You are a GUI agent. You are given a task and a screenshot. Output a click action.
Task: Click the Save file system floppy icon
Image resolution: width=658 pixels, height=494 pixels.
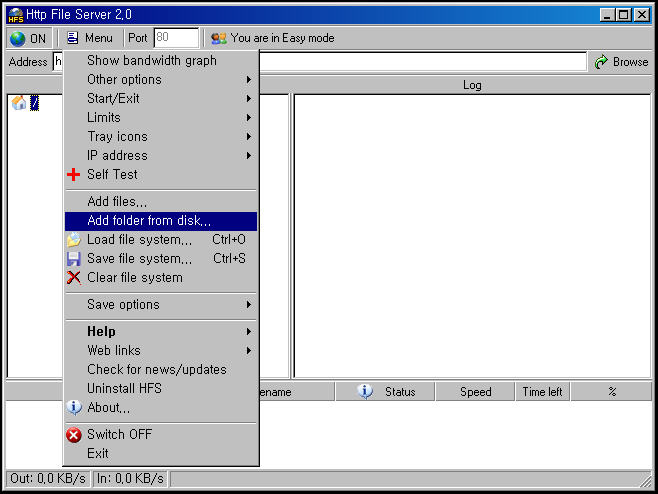74,259
